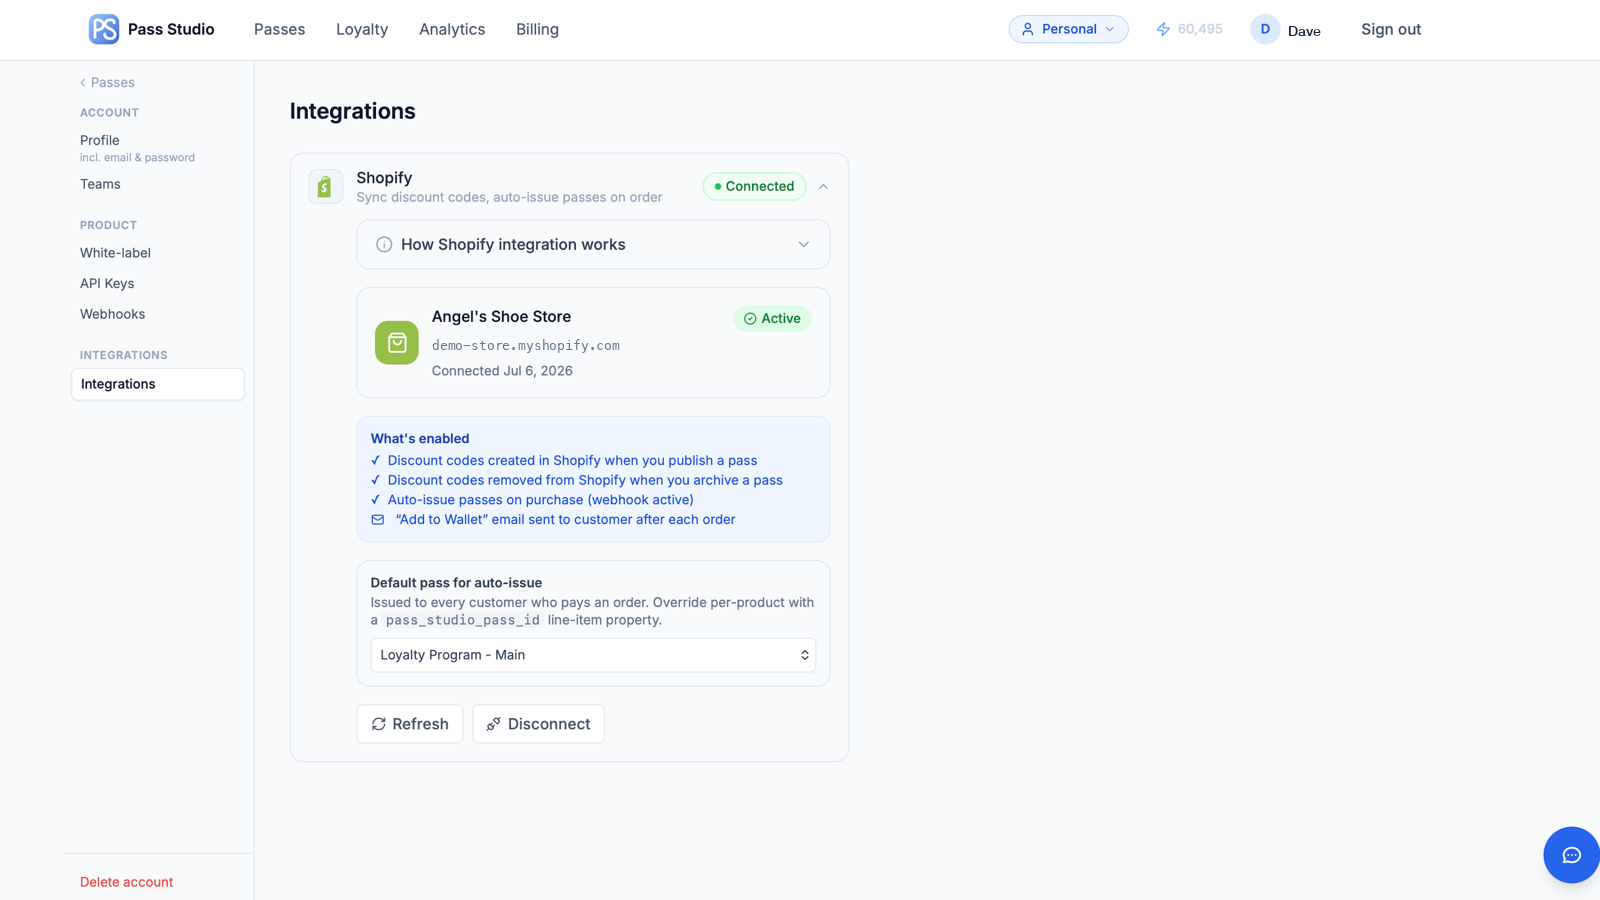Image resolution: width=1600 pixels, height=900 pixels.
Task: Open the chat support bubble icon
Action: click(1571, 855)
